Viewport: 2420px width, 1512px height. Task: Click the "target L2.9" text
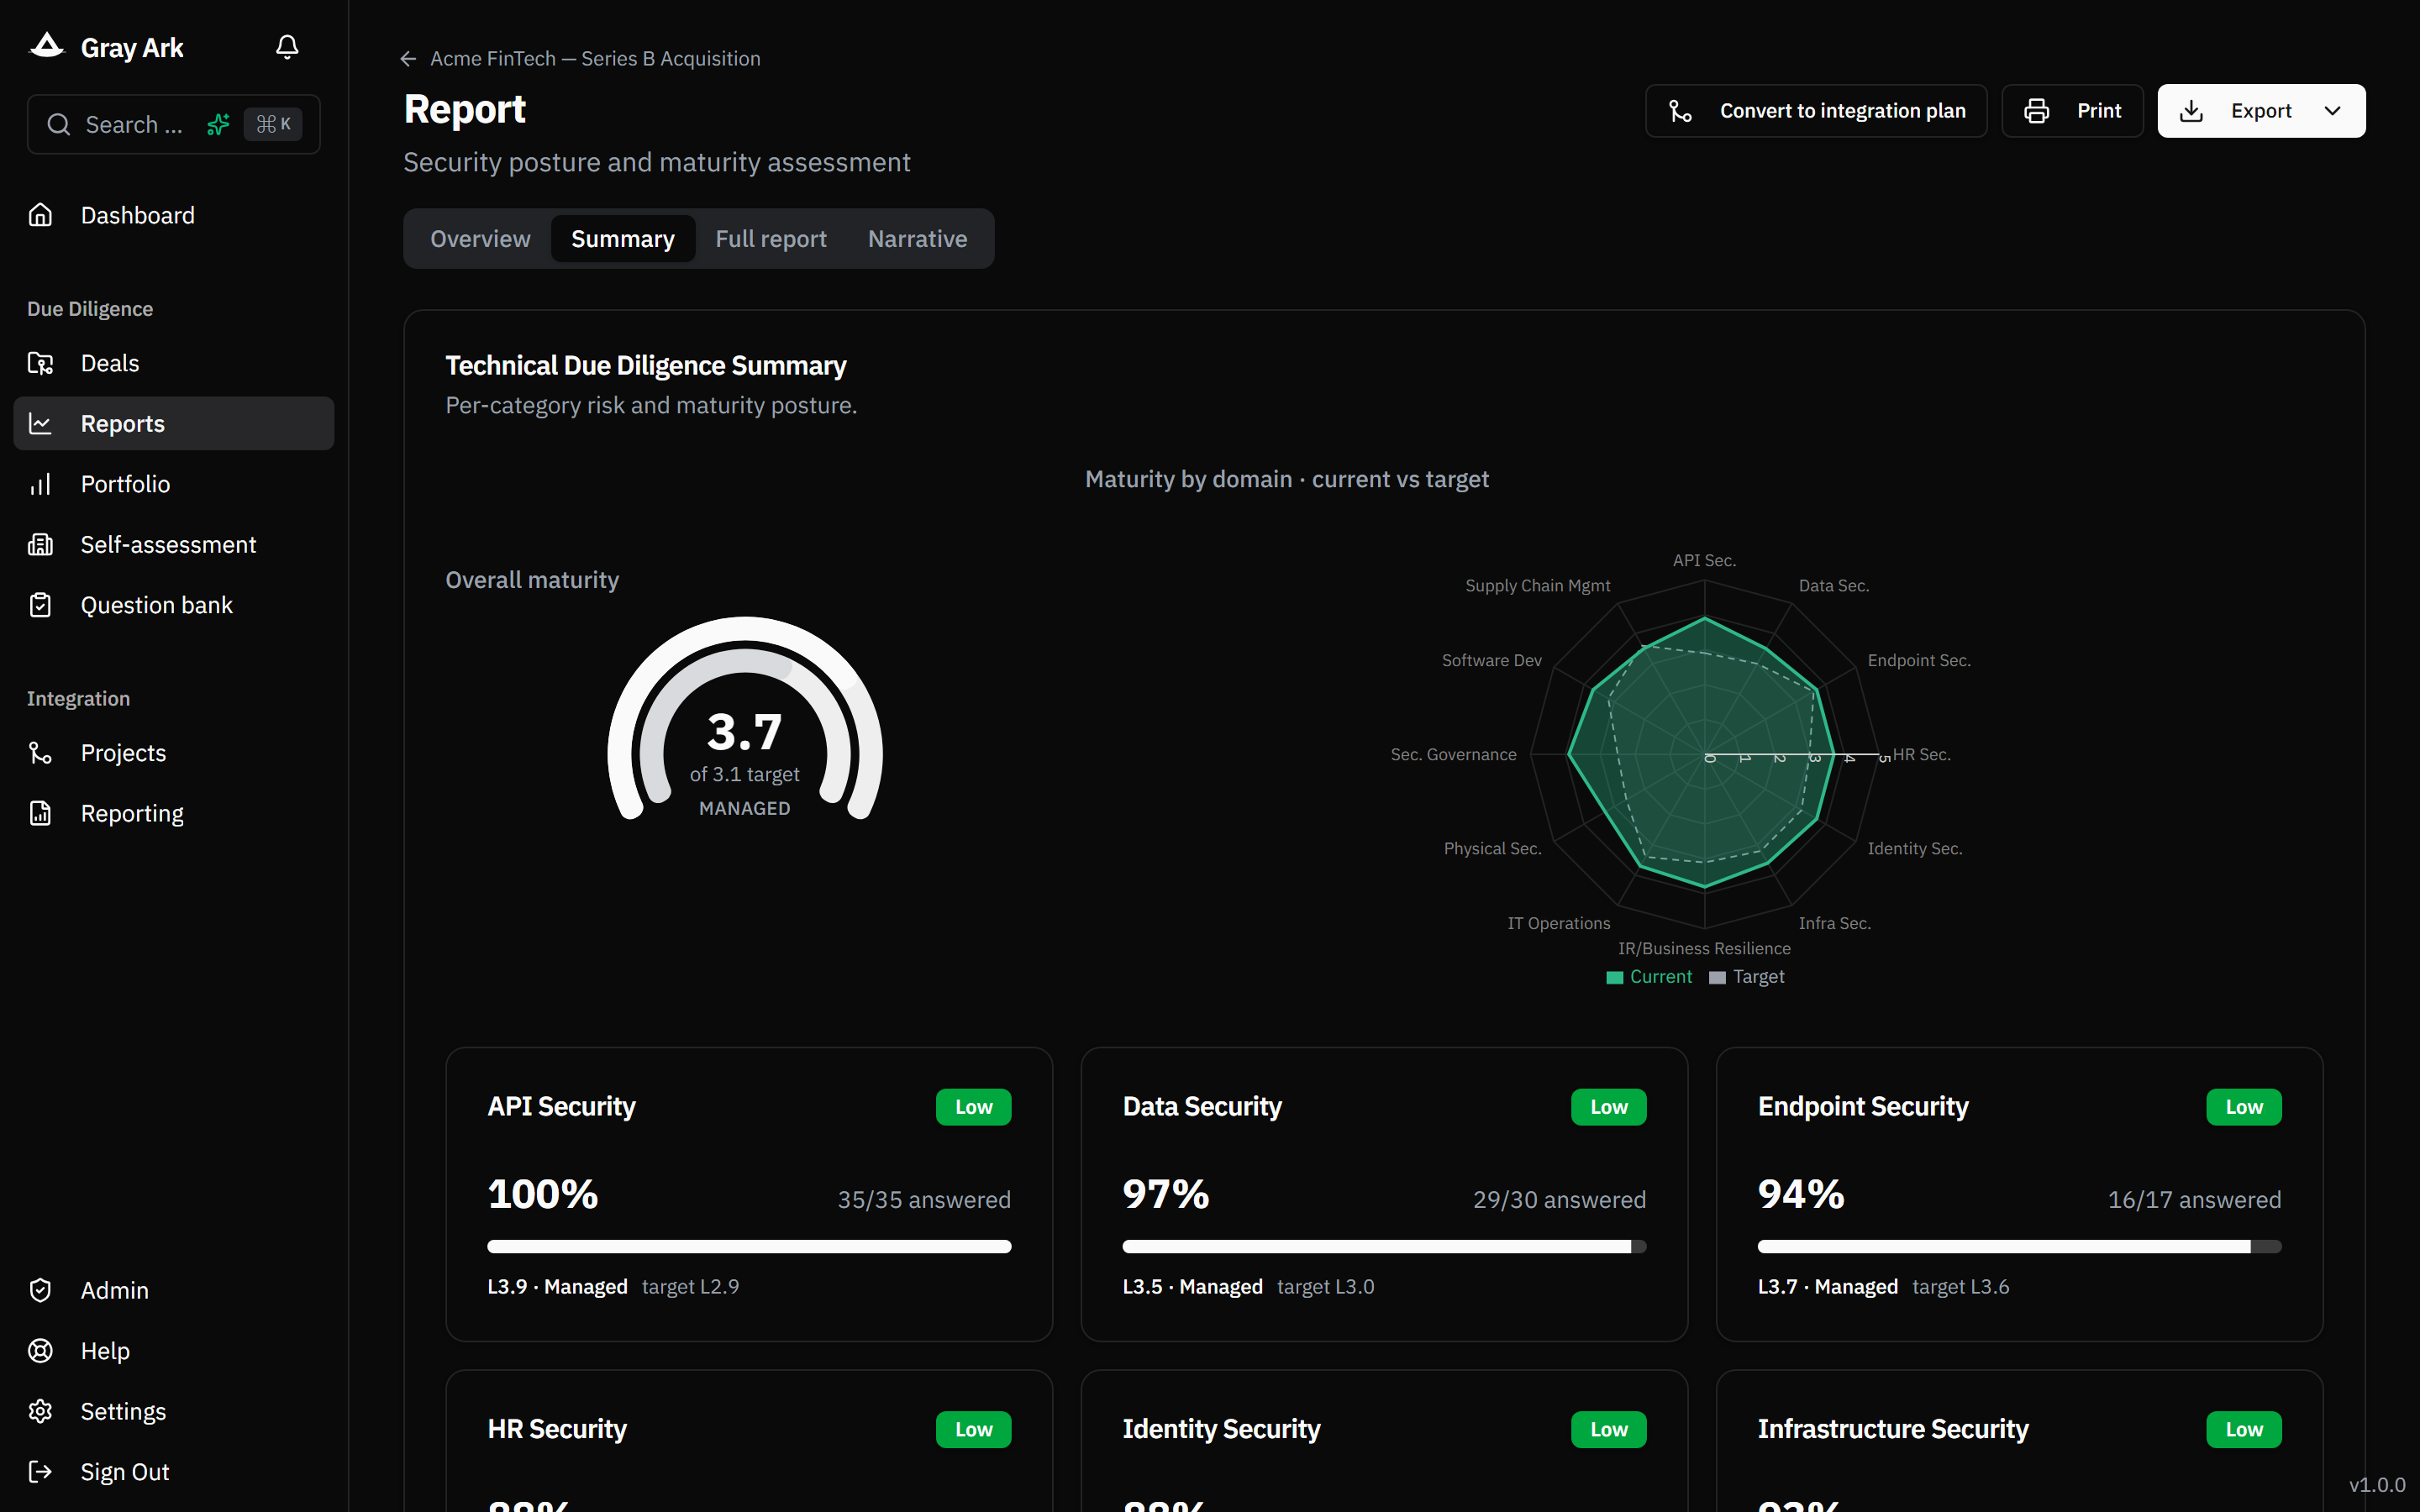(x=690, y=1286)
